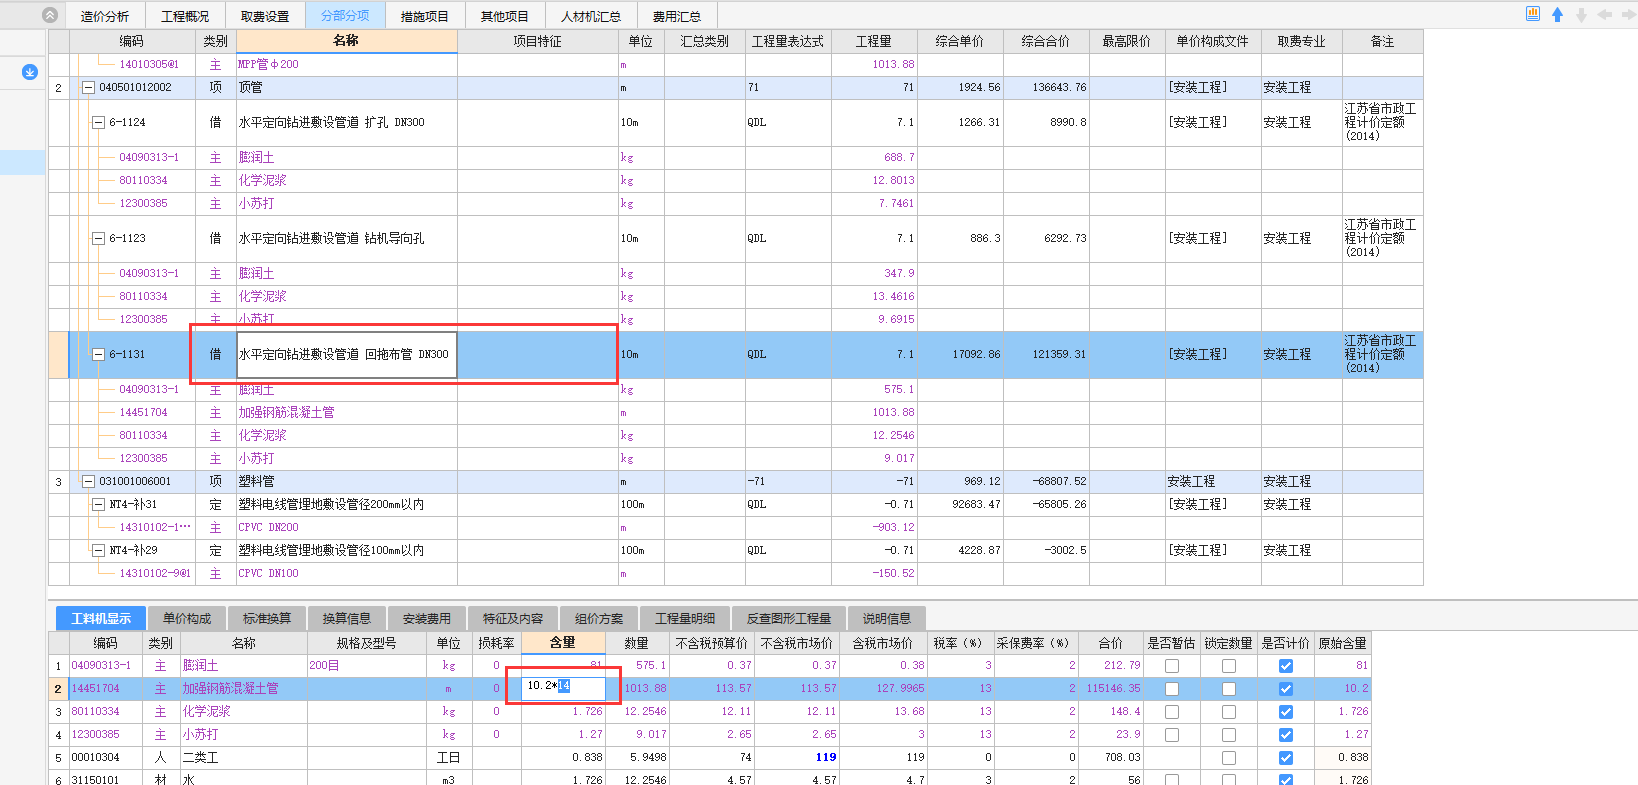Click 塑料电线管埋地敷设管径100mm以内 row
This screenshot has height=785, width=1638.
[735, 551]
